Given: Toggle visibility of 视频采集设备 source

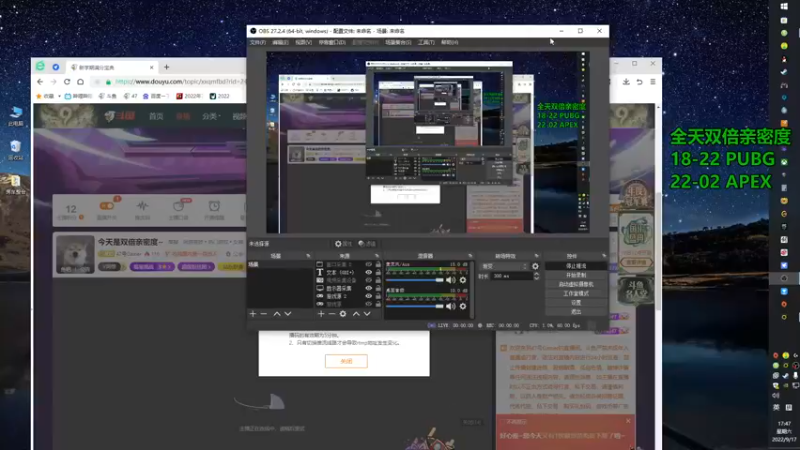Looking at the screenshot, I should 368,280.
